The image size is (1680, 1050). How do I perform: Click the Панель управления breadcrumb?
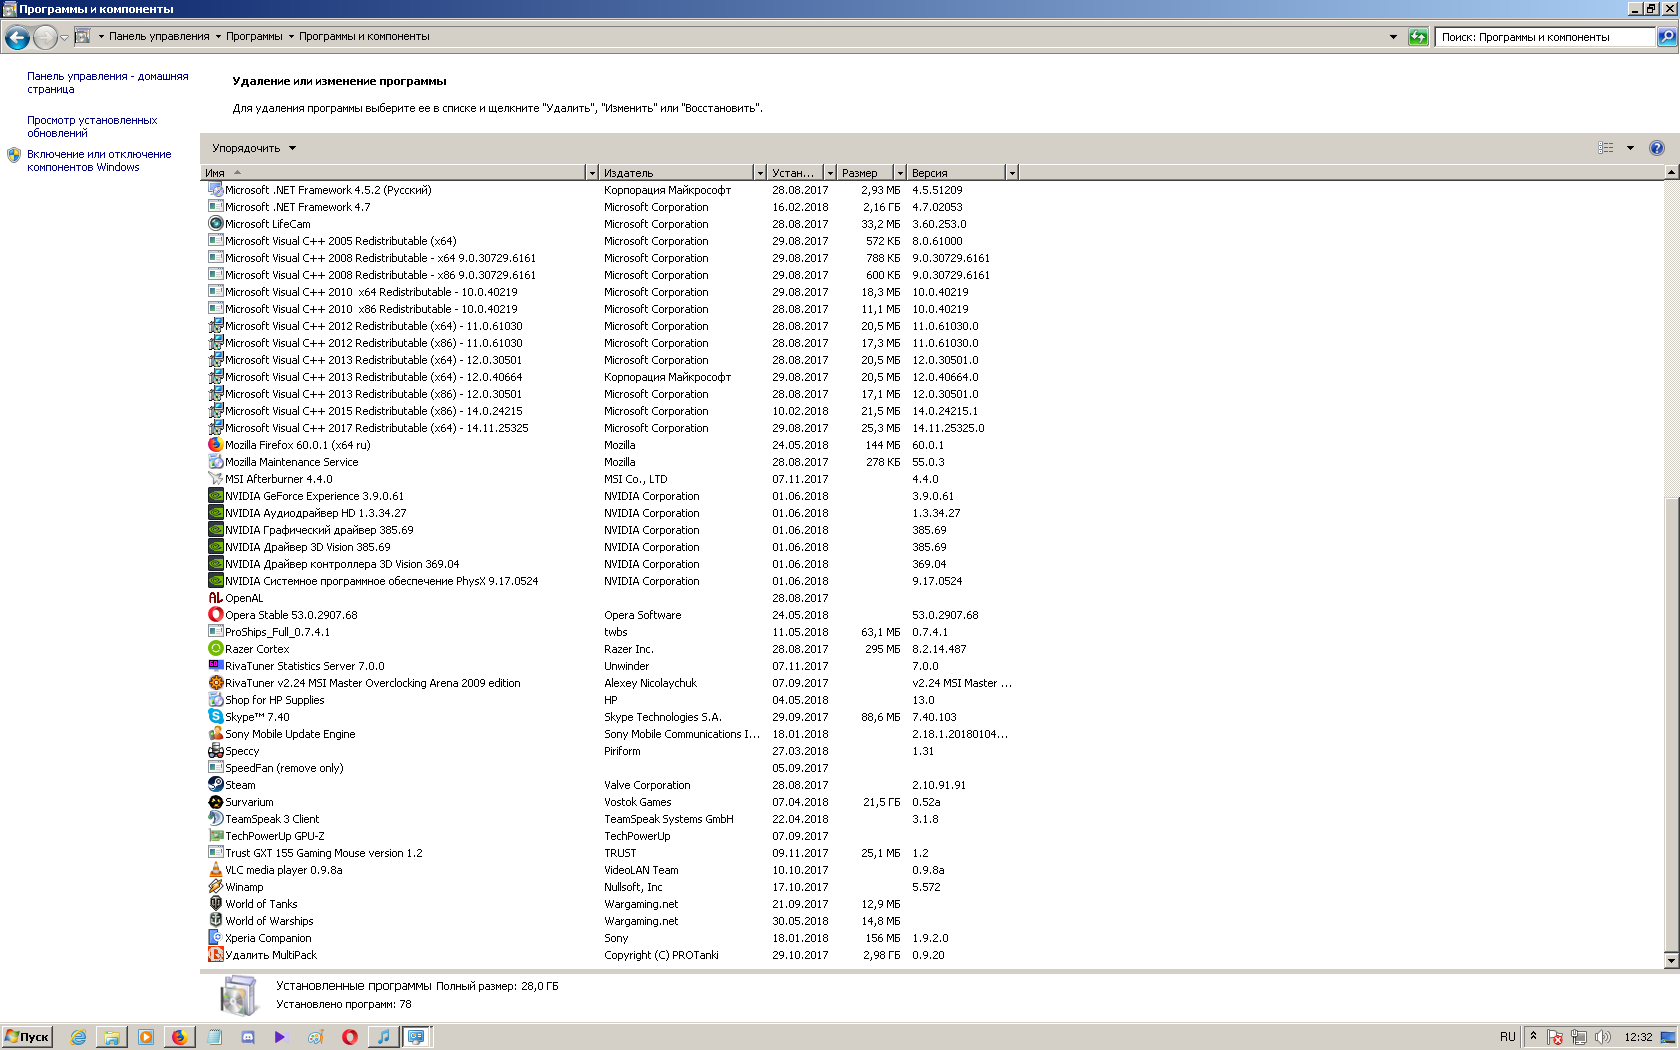tap(159, 36)
